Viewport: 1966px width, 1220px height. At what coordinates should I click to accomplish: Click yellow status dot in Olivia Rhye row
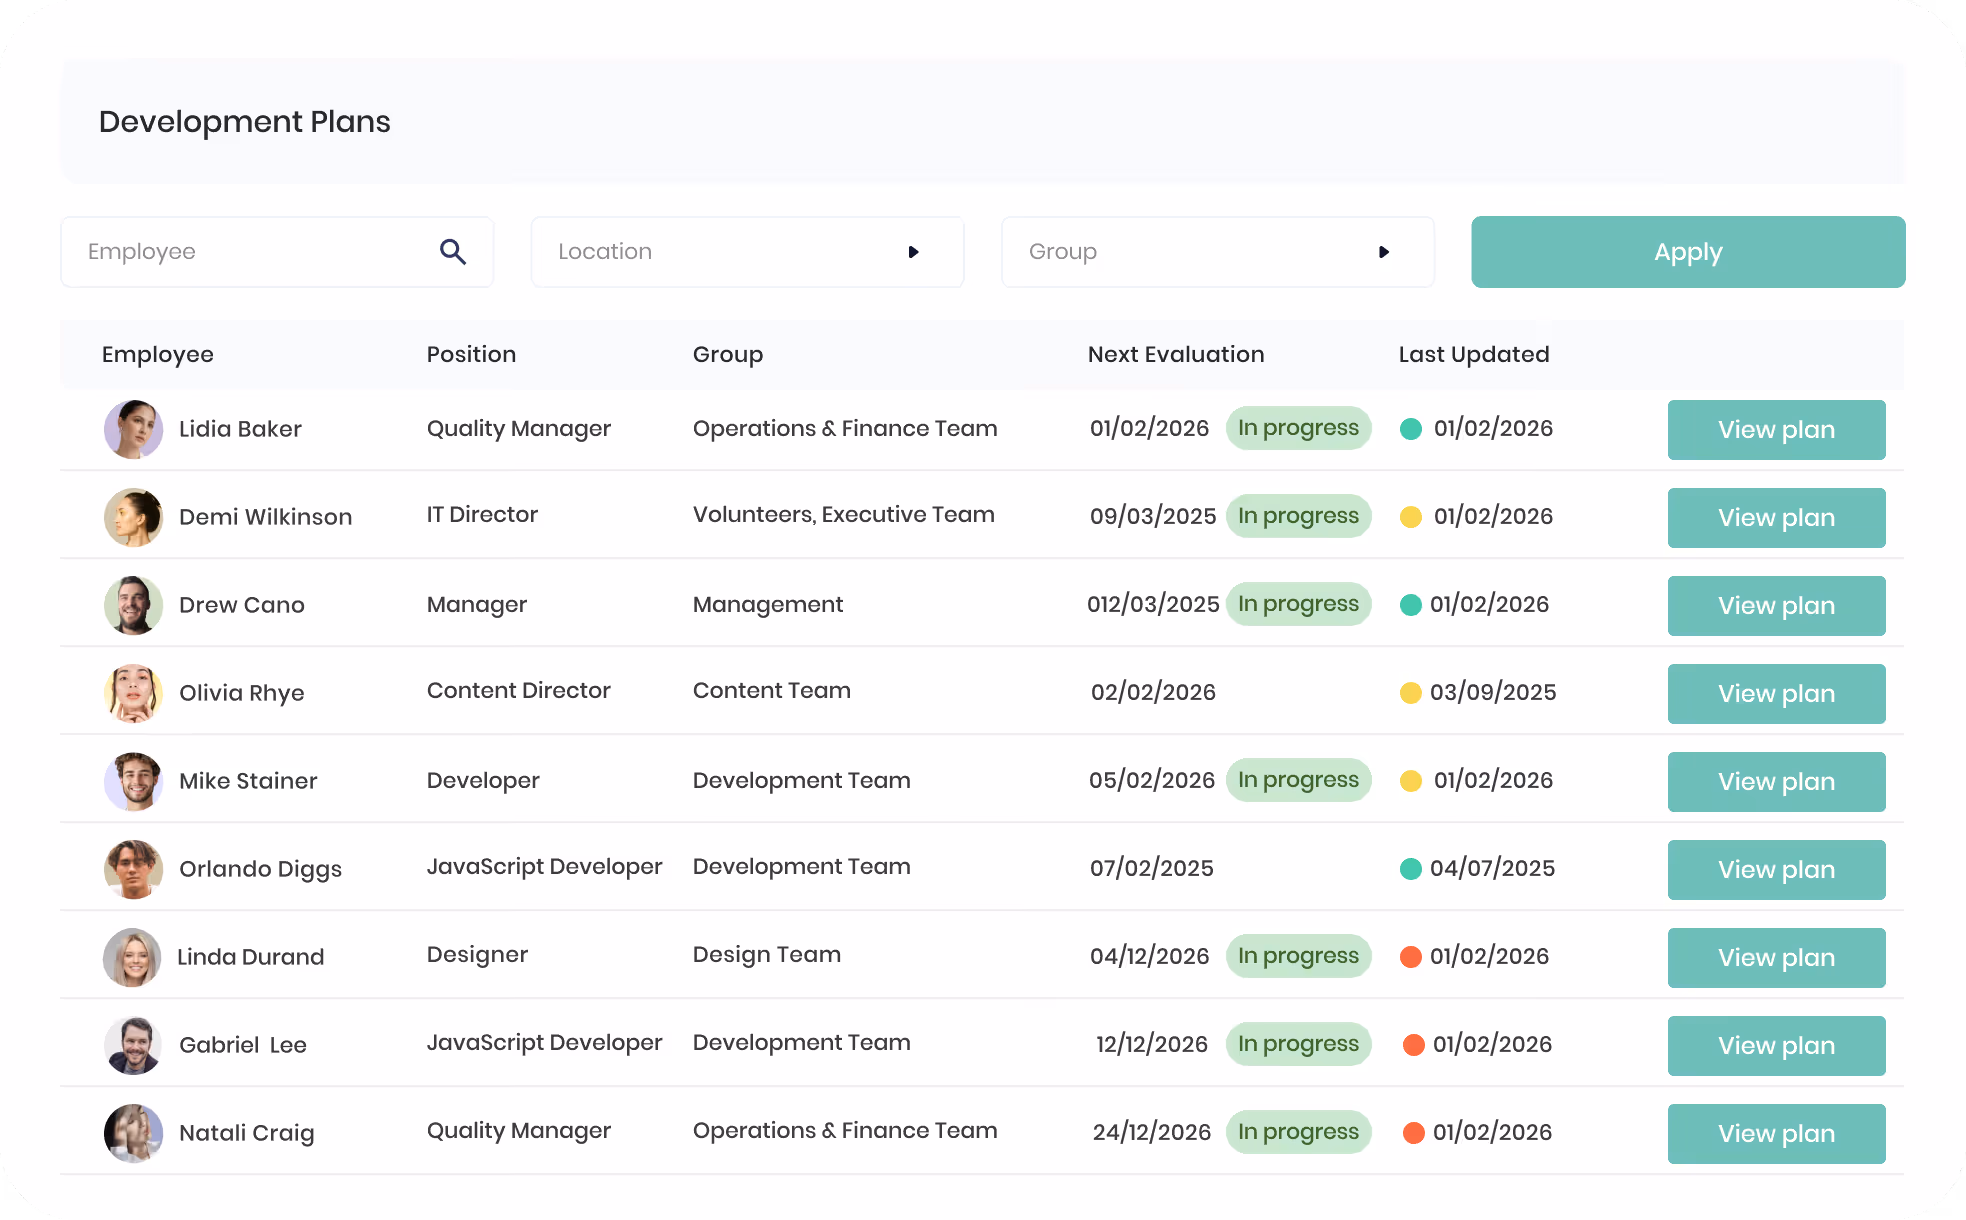coord(1411,693)
